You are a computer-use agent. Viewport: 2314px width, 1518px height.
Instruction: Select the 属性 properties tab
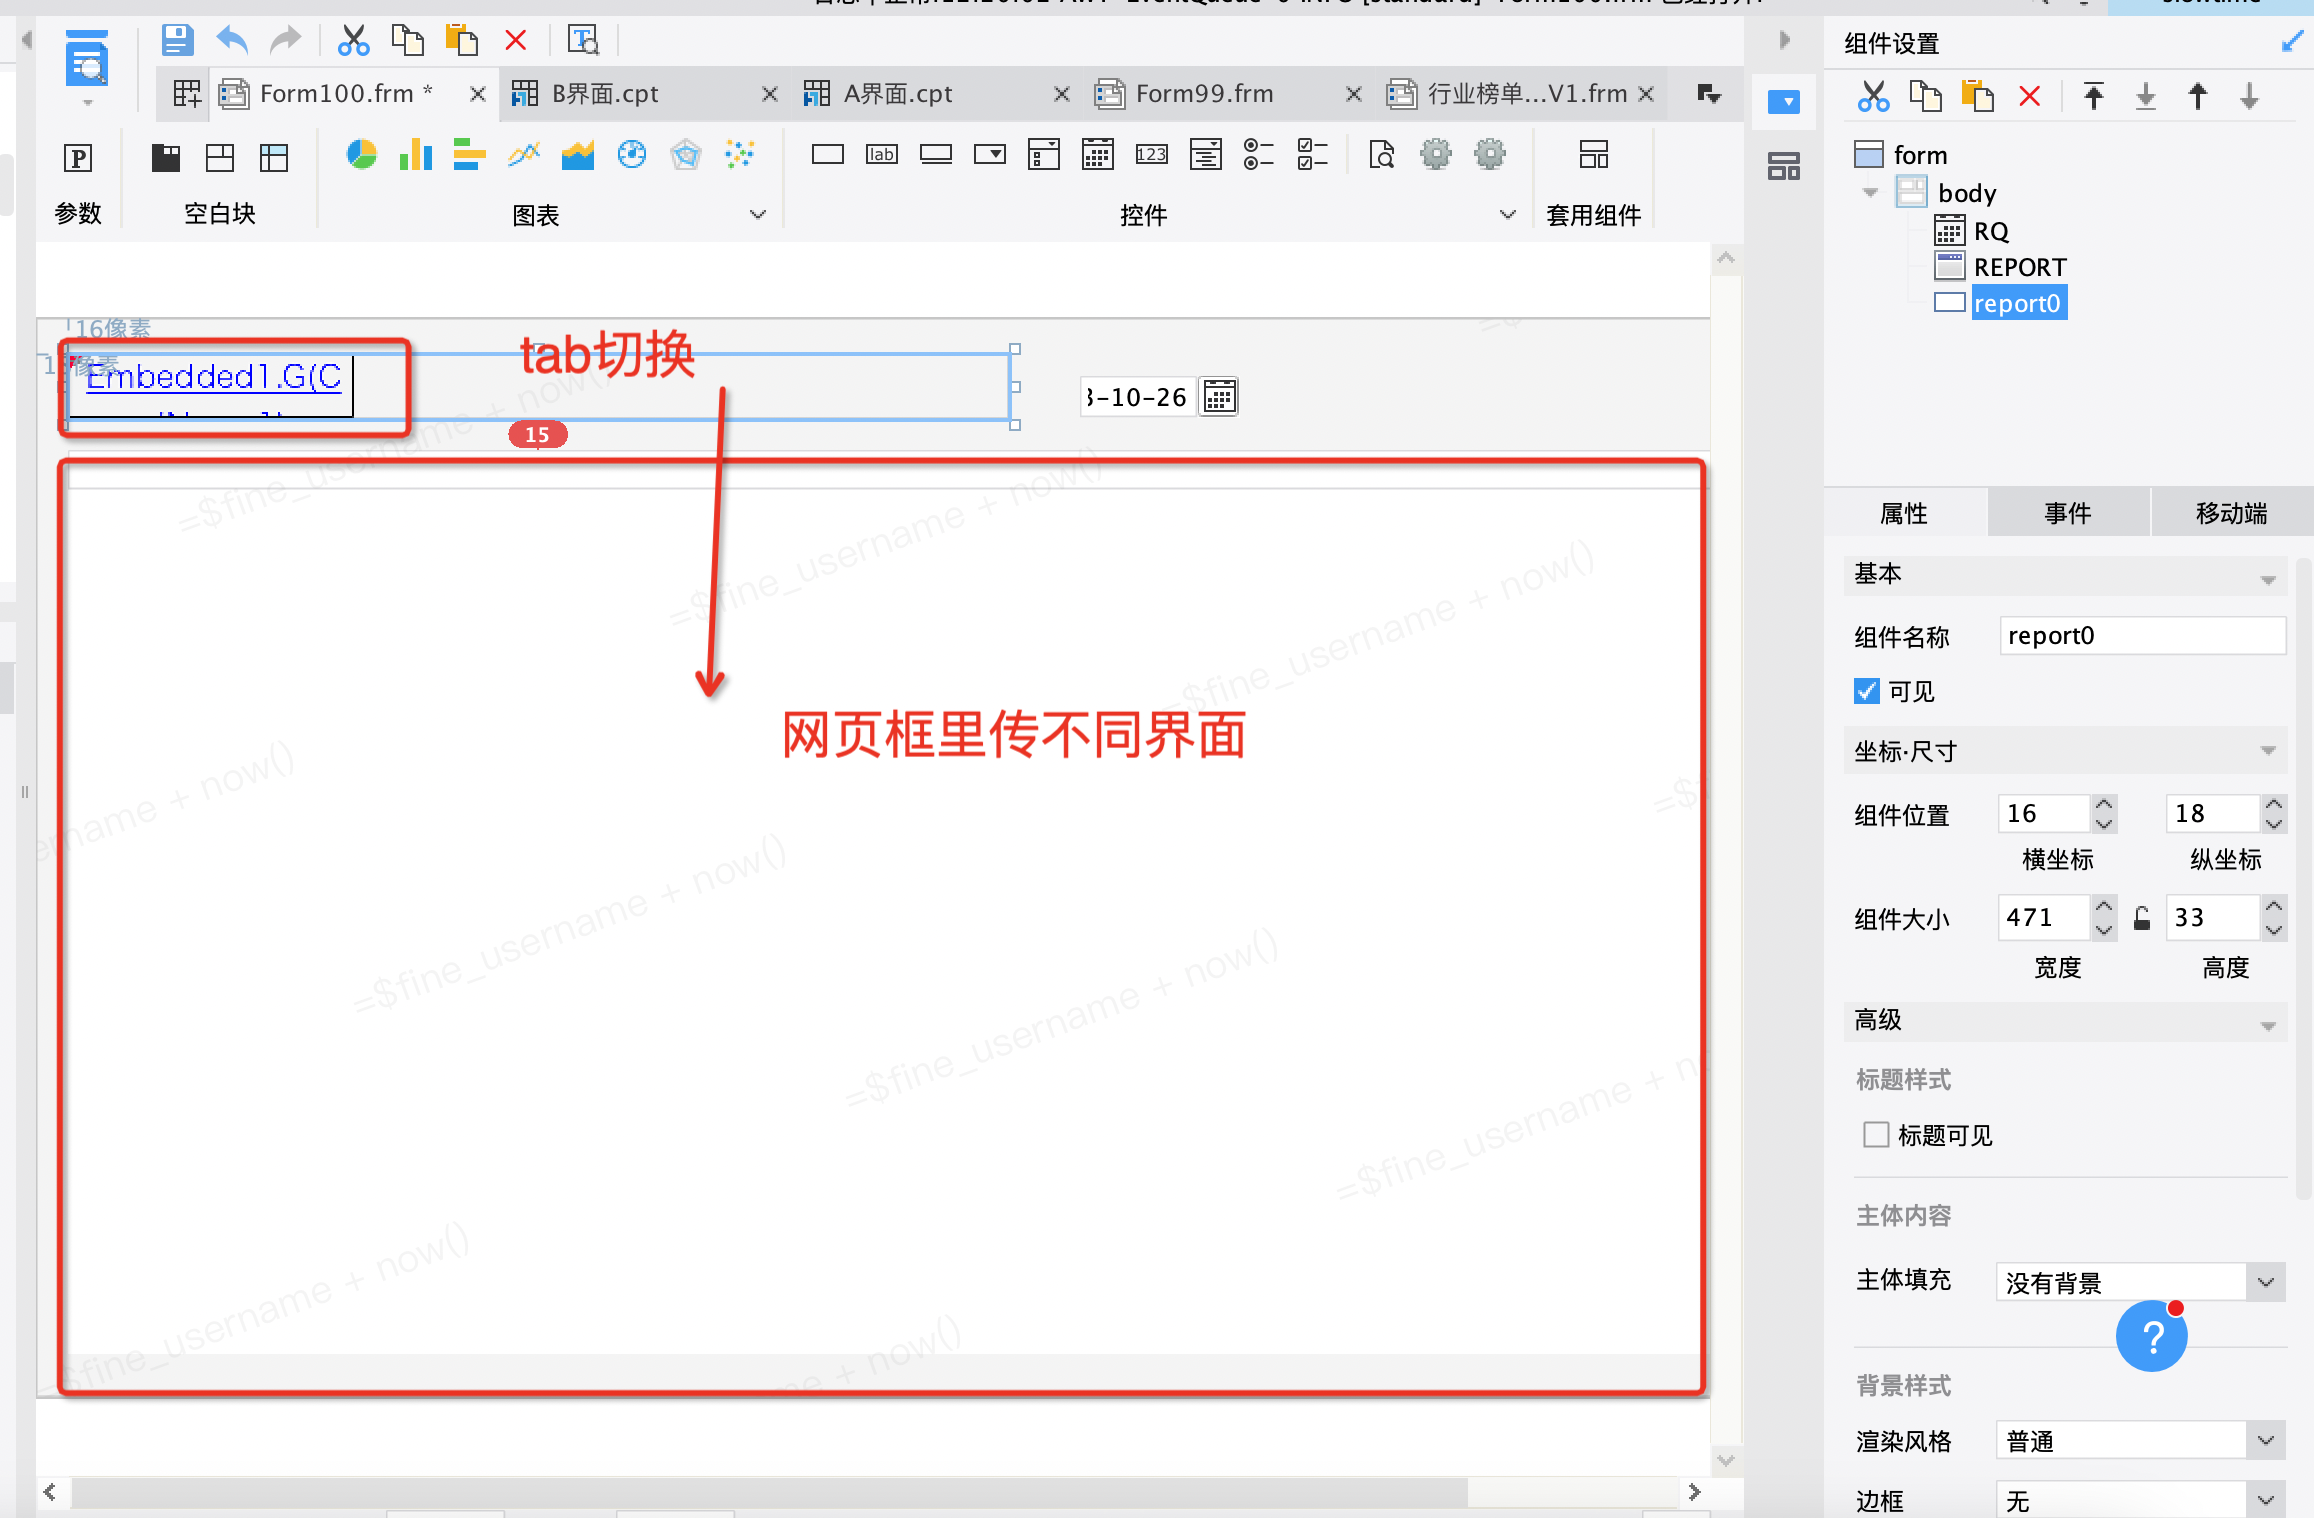(x=1904, y=513)
